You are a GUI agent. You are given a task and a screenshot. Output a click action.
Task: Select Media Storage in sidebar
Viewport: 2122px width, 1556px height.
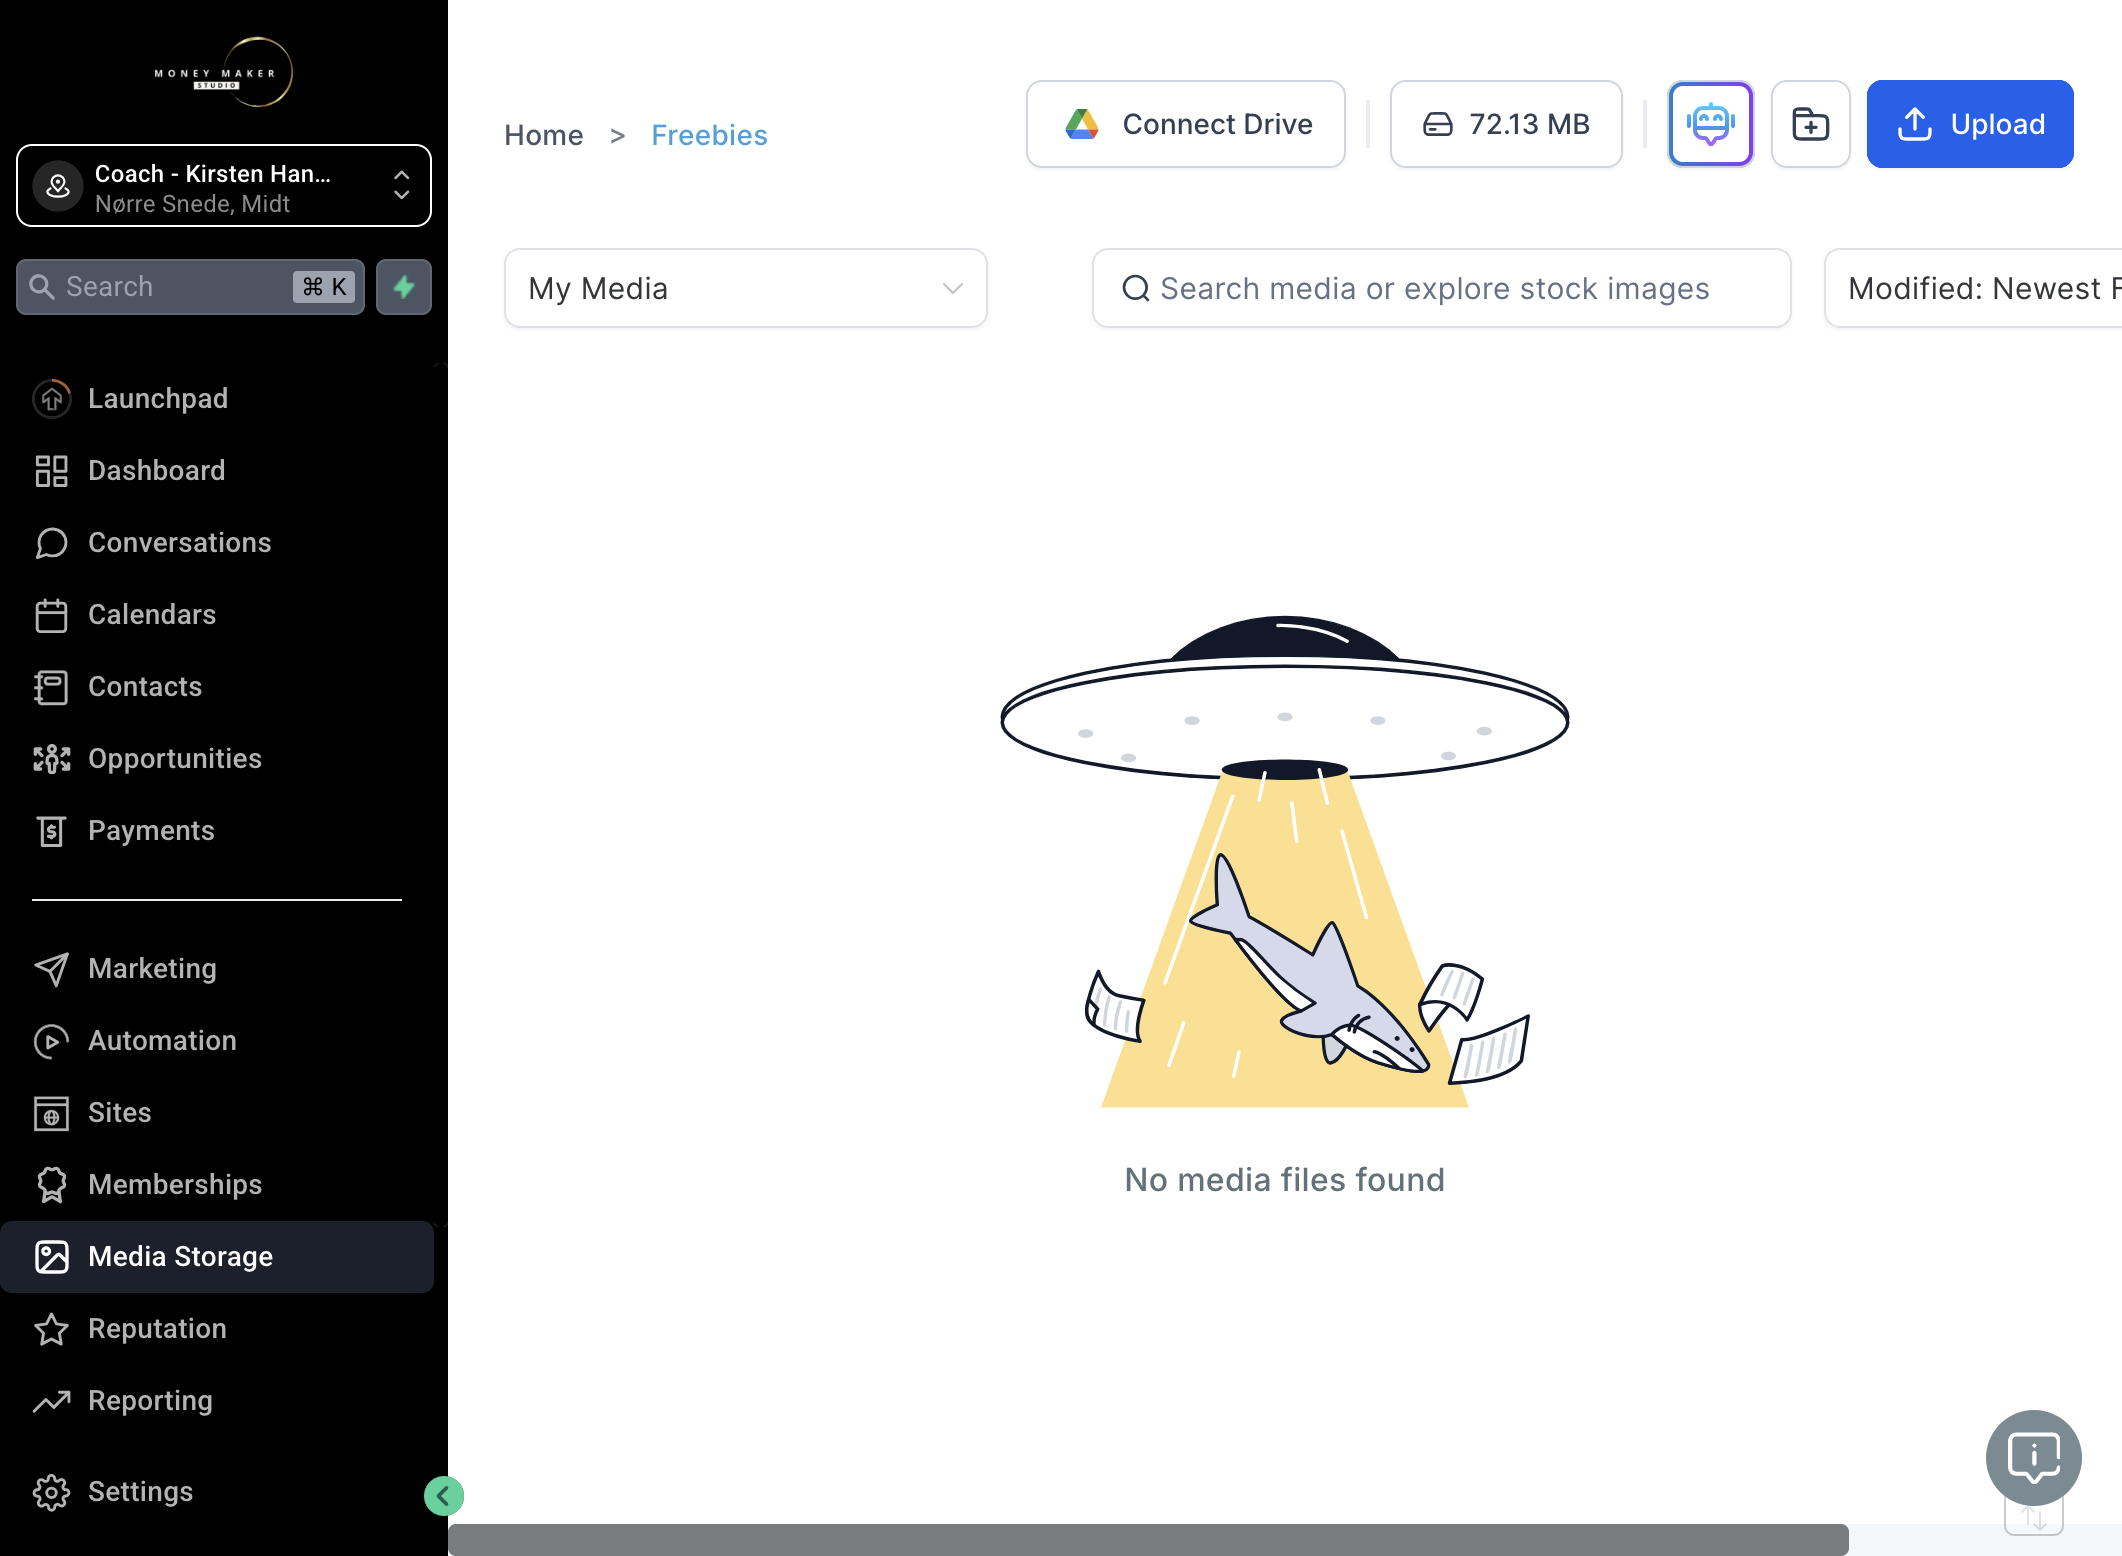click(217, 1256)
